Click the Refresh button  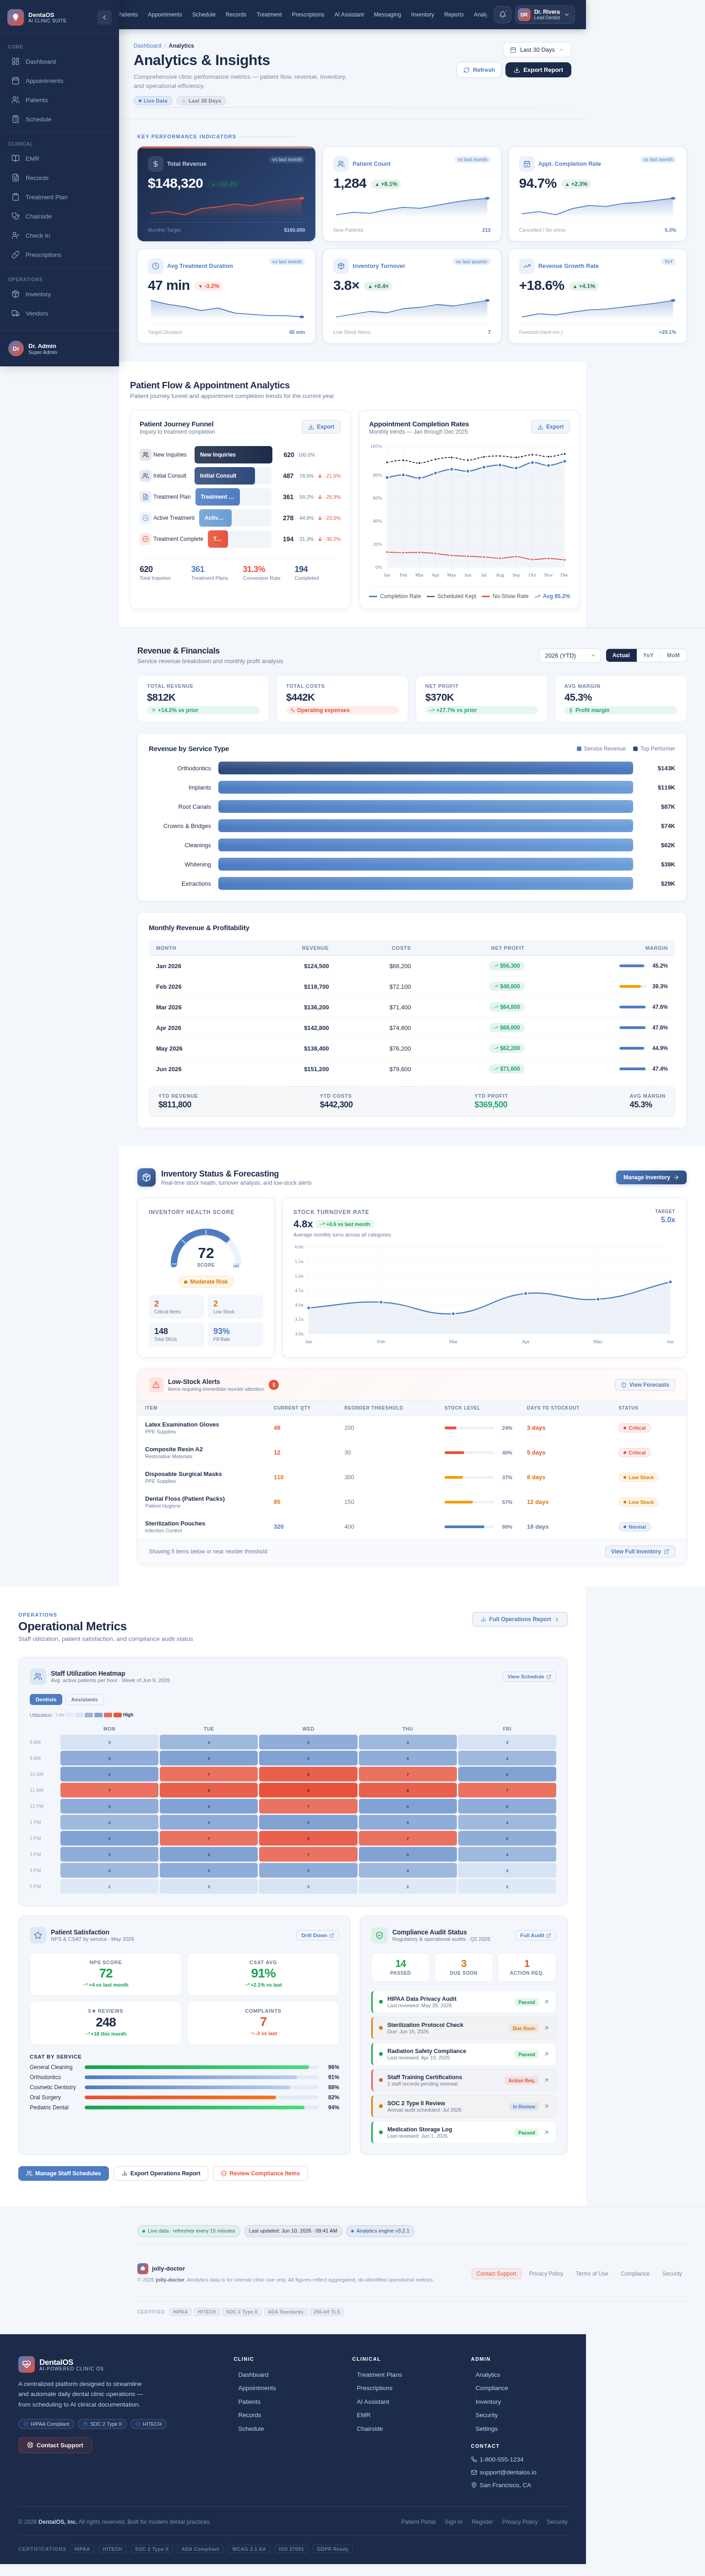click(x=479, y=70)
